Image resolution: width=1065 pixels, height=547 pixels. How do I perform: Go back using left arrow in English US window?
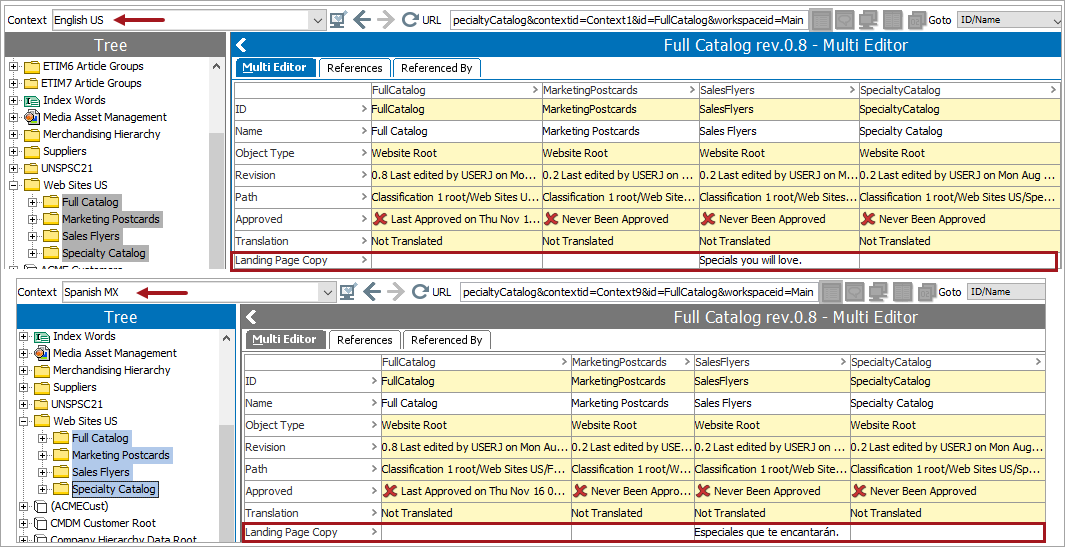point(362,20)
